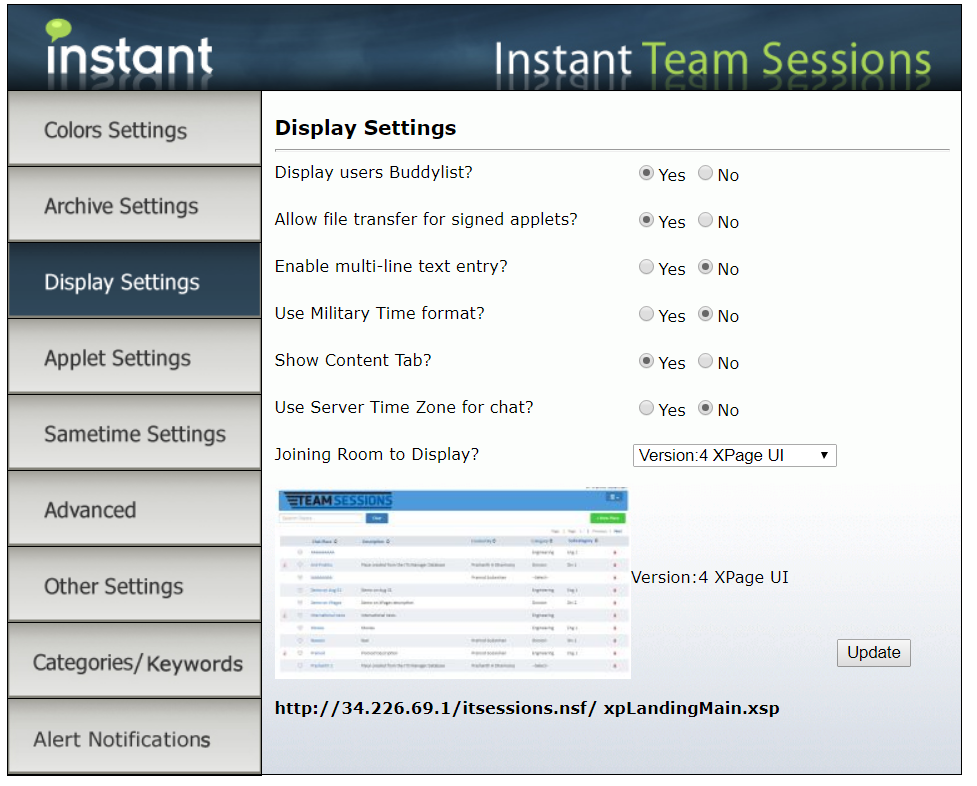Click the 'Display users Buddylist?' label

click(x=374, y=172)
